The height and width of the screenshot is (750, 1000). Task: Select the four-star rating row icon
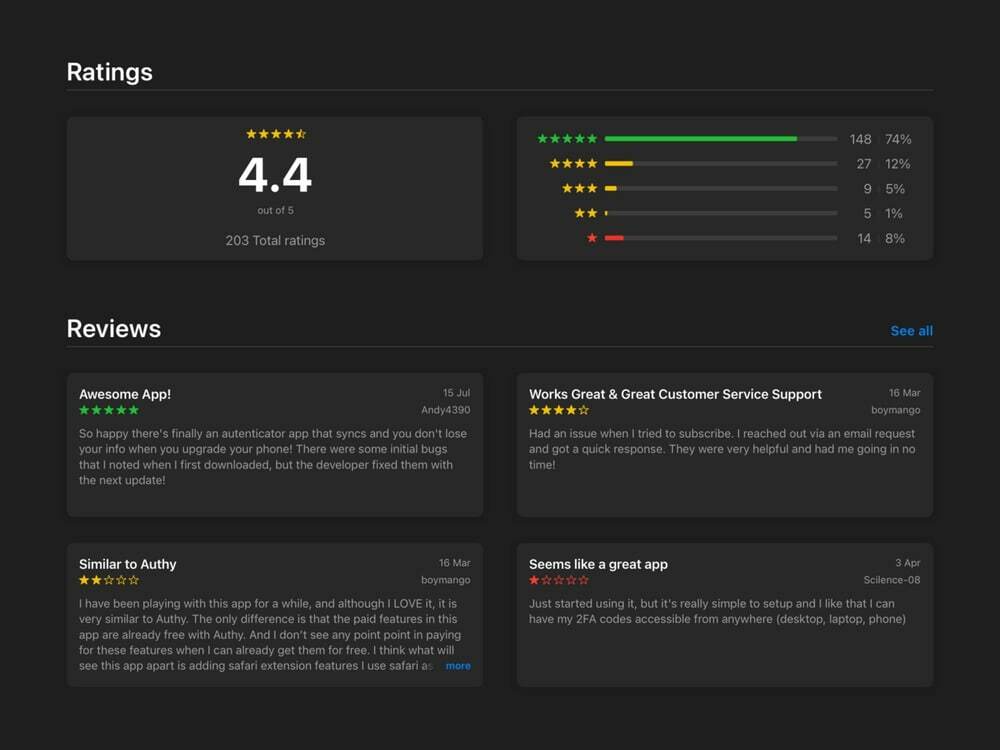point(573,163)
